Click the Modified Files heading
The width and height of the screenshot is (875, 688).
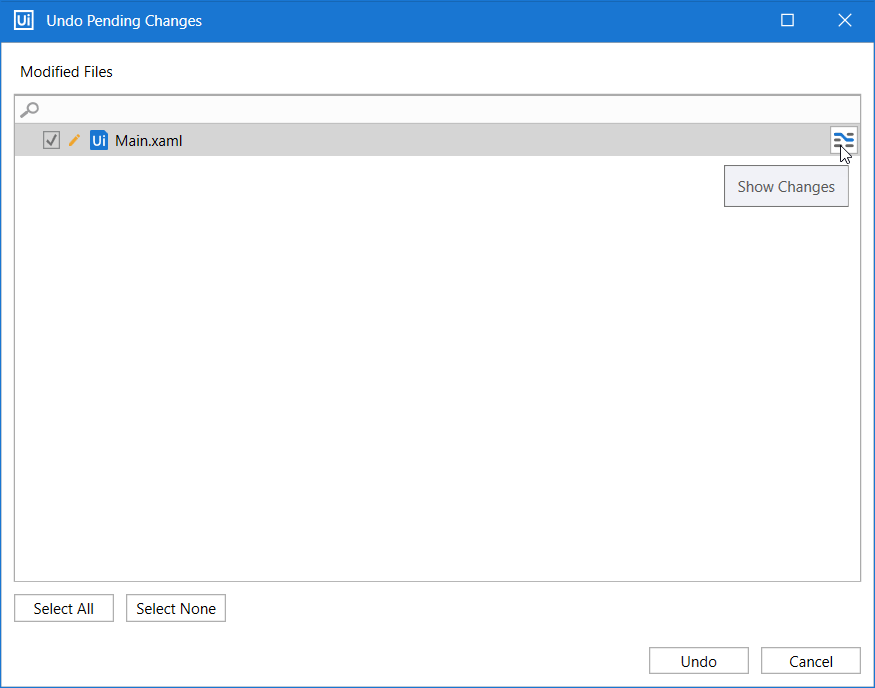[x=66, y=71]
